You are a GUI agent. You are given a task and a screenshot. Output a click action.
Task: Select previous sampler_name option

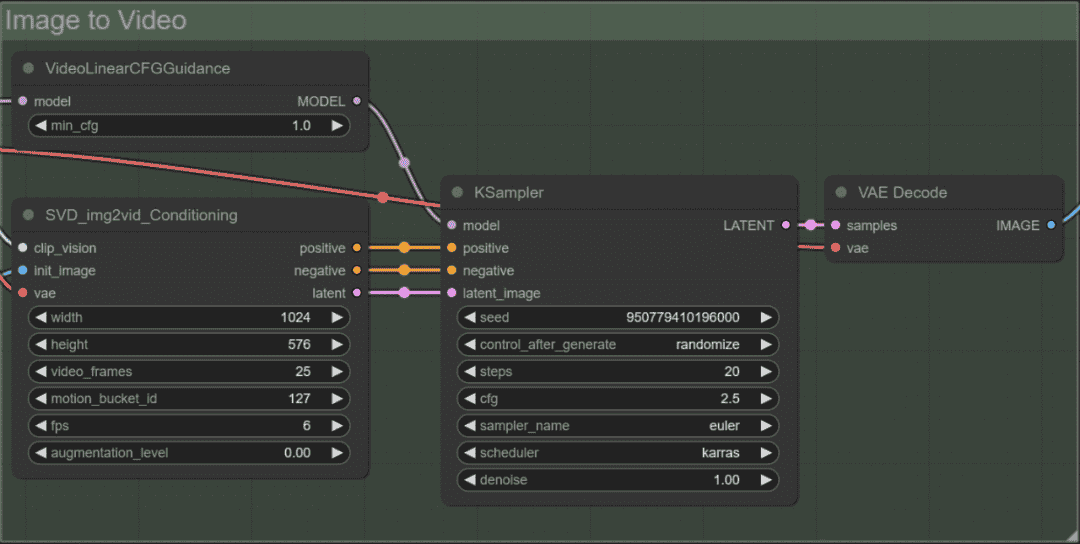pyautogui.click(x=470, y=426)
